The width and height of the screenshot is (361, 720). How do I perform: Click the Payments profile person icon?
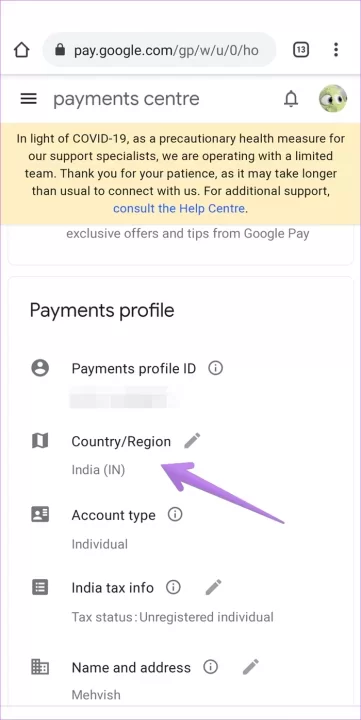pos(40,368)
